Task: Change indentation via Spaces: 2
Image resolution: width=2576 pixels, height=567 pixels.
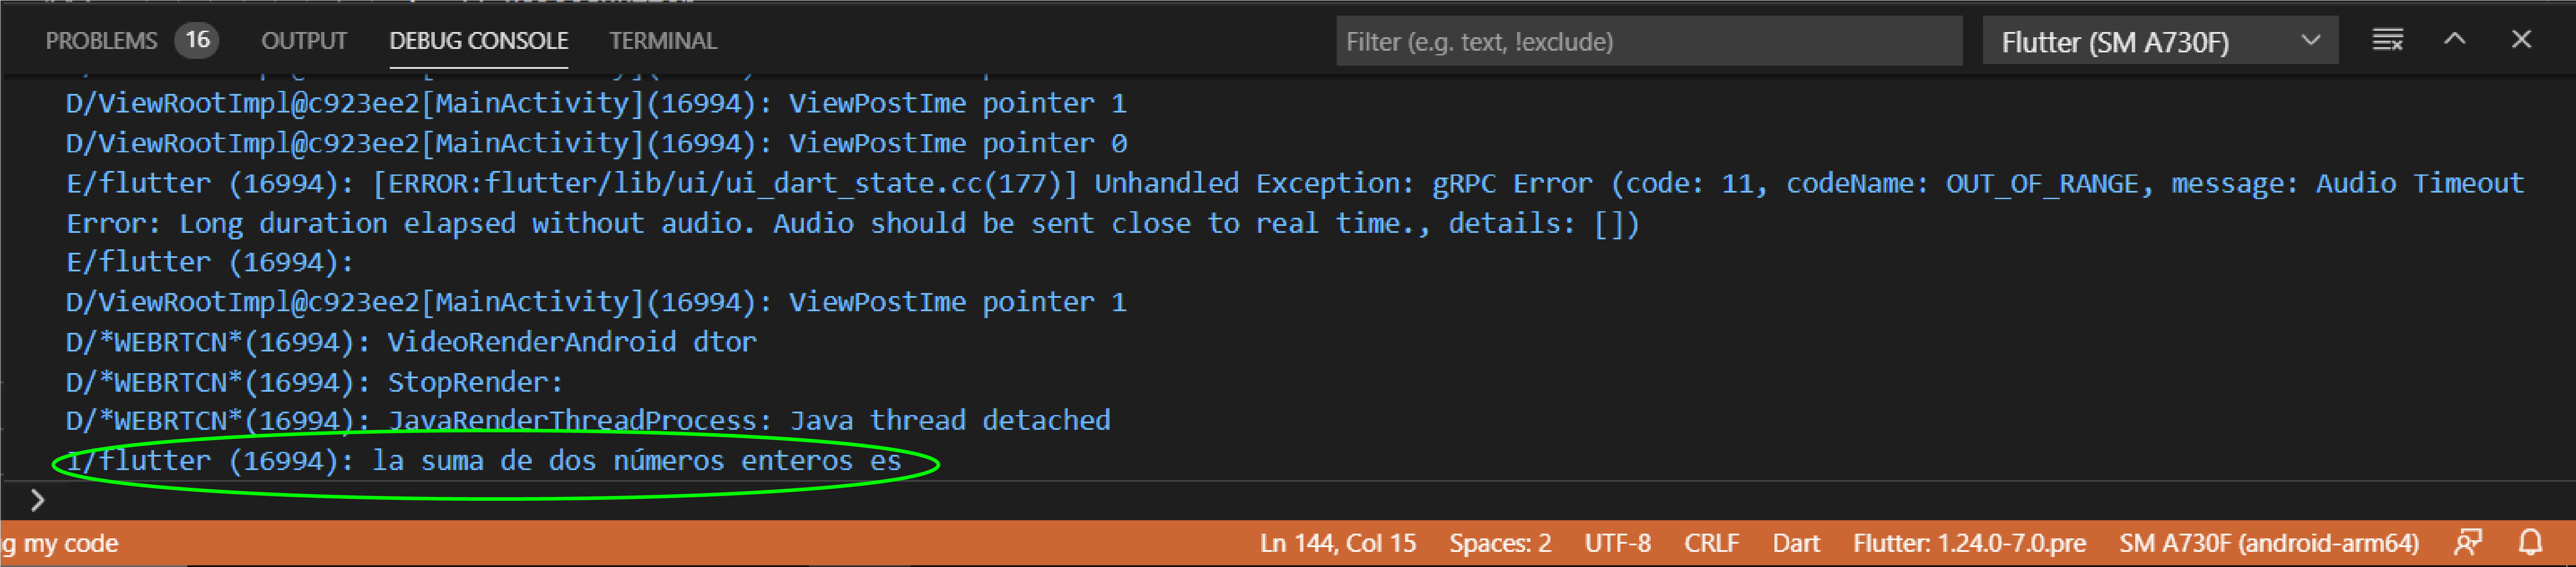Action: [x=1500, y=543]
